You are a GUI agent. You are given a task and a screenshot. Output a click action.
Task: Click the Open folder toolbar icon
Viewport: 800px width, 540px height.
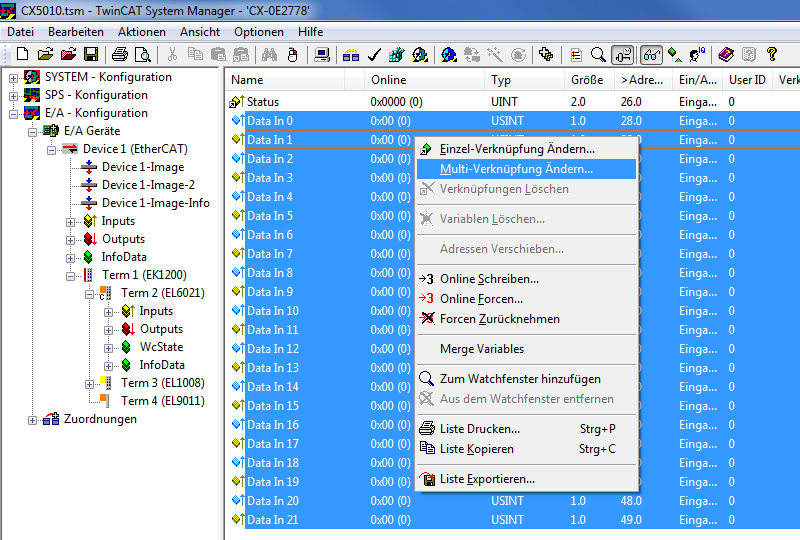[x=45, y=54]
